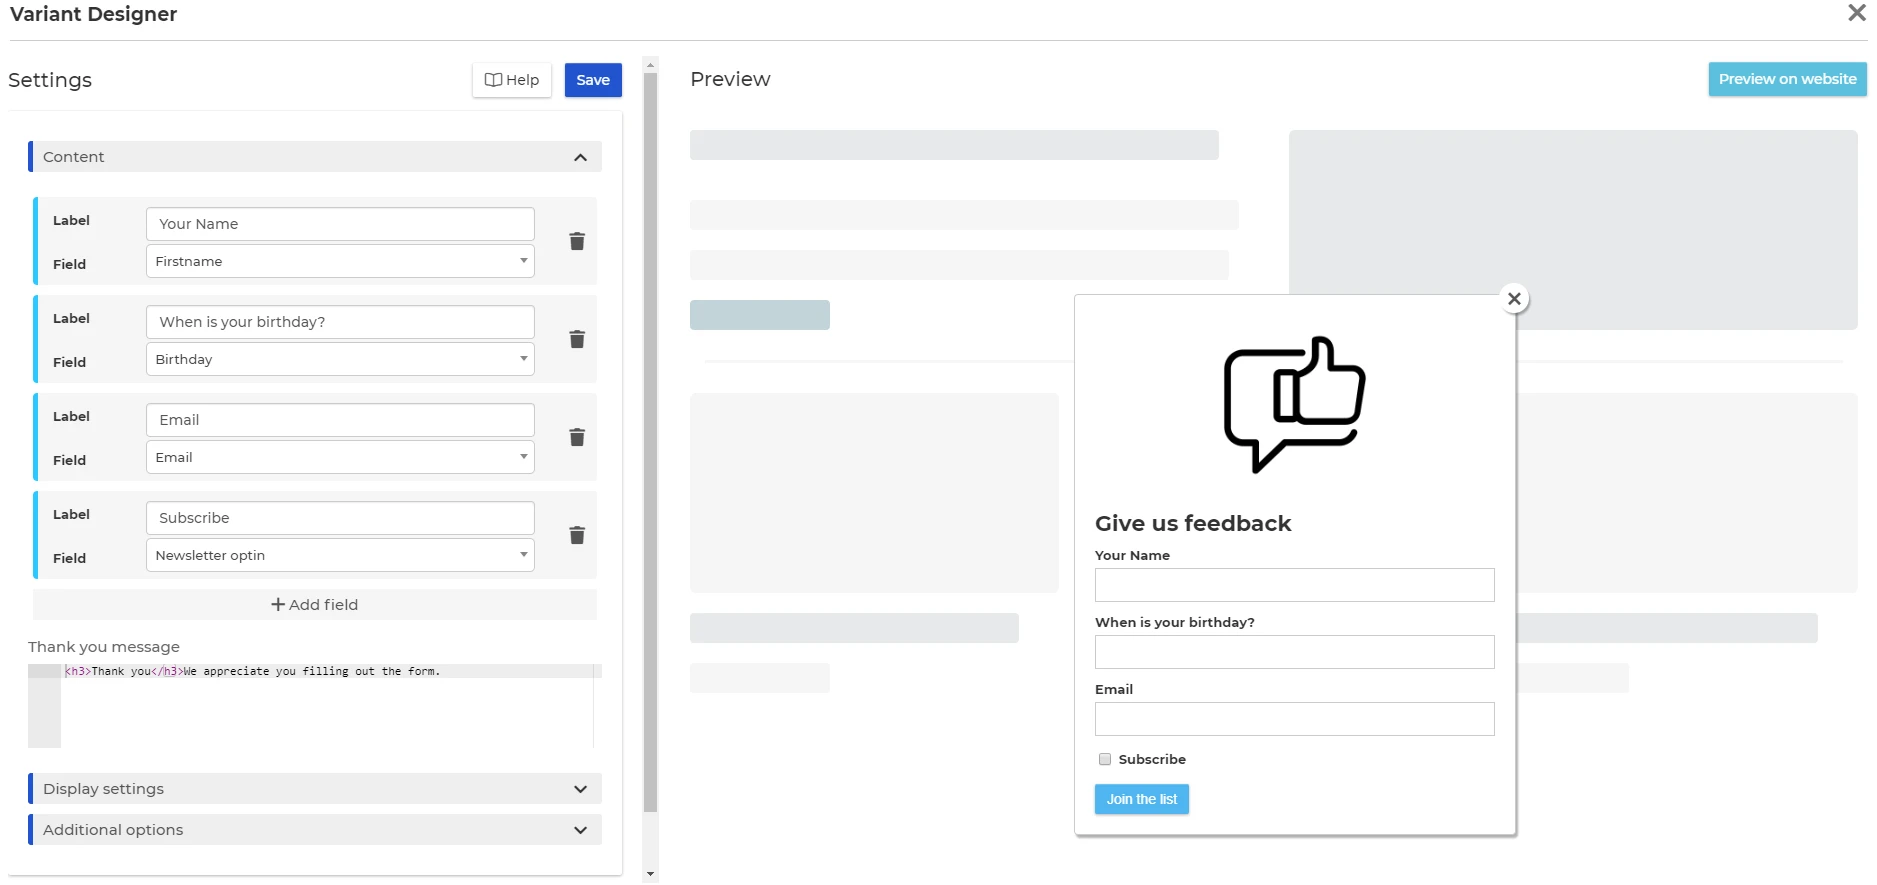
Task: Open the Newsletter optin field dropdown
Action: 340,555
